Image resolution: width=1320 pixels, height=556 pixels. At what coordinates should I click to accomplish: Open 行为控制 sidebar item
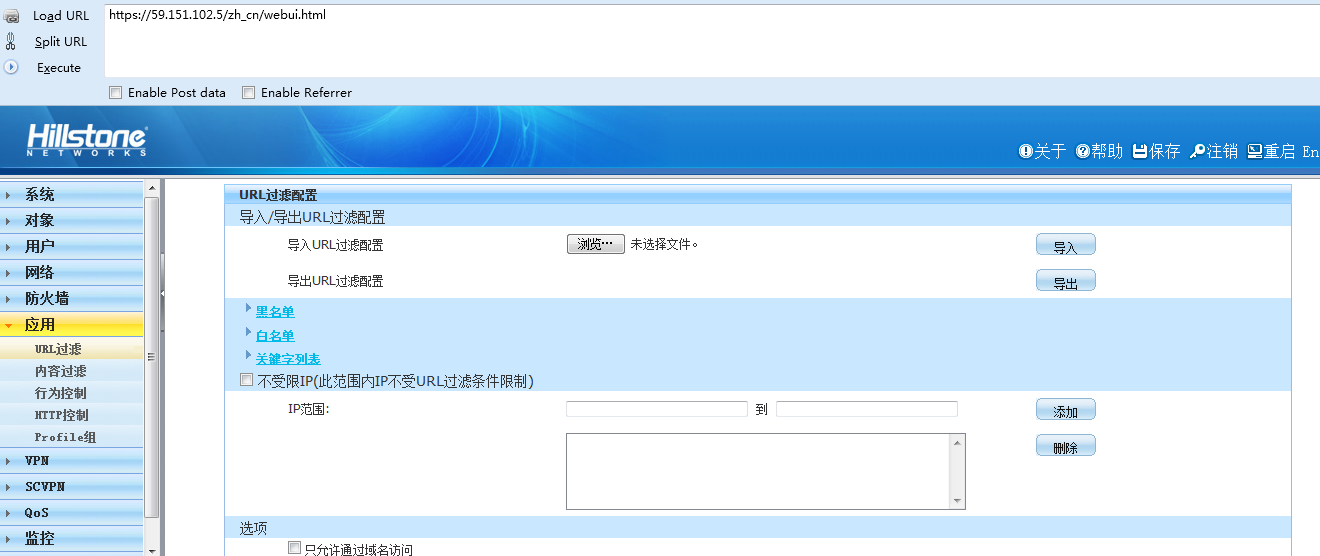click(x=72, y=393)
